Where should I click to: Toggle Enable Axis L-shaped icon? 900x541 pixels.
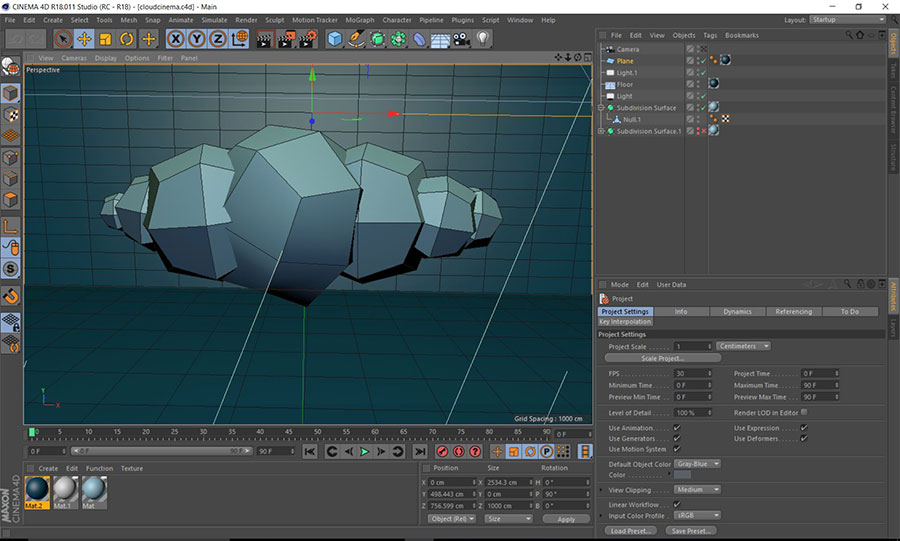[x=10, y=226]
